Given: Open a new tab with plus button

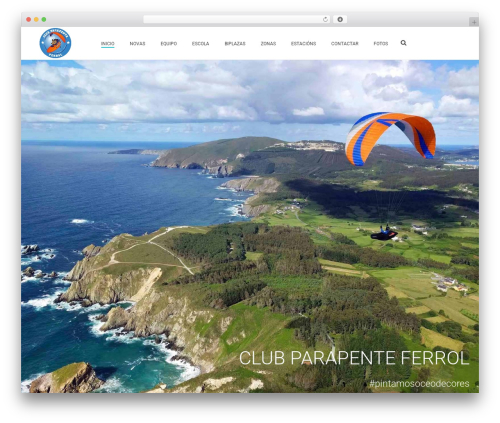Looking at the screenshot, I should click(x=474, y=22).
